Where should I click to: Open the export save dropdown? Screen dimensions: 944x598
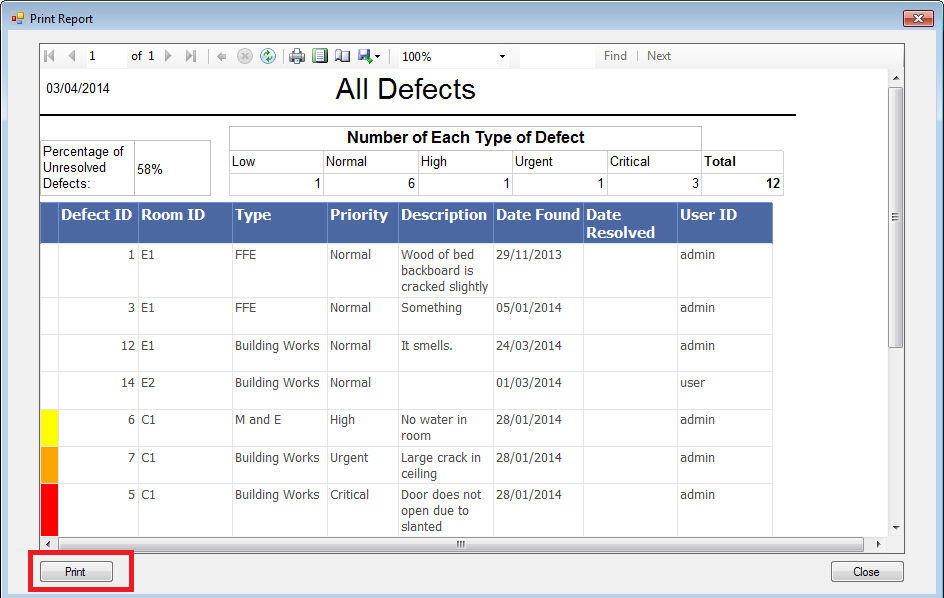(x=369, y=57)
